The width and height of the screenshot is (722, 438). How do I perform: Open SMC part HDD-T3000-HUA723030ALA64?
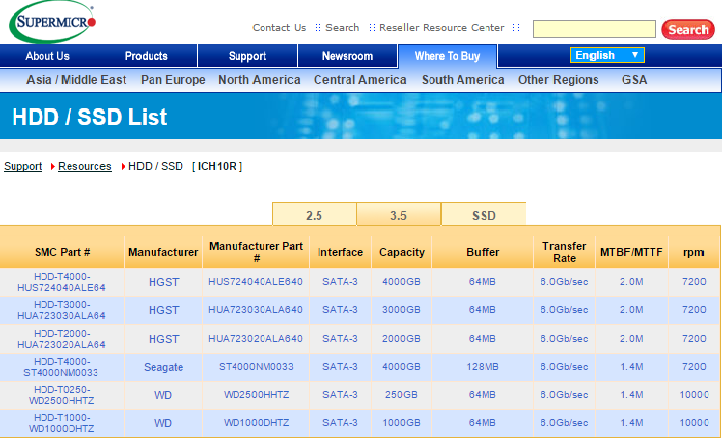pos(62,310)
